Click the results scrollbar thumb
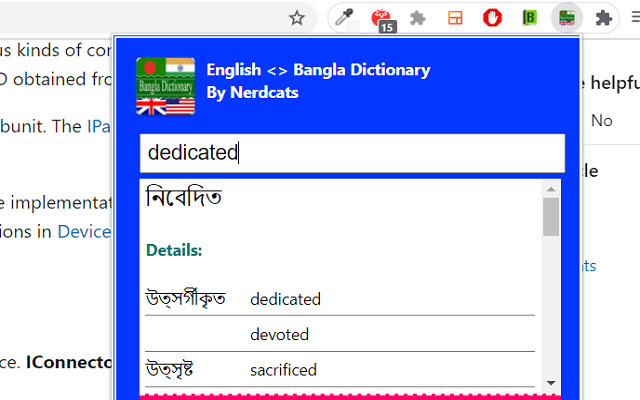Screen dimensions: 640x400 551,216
